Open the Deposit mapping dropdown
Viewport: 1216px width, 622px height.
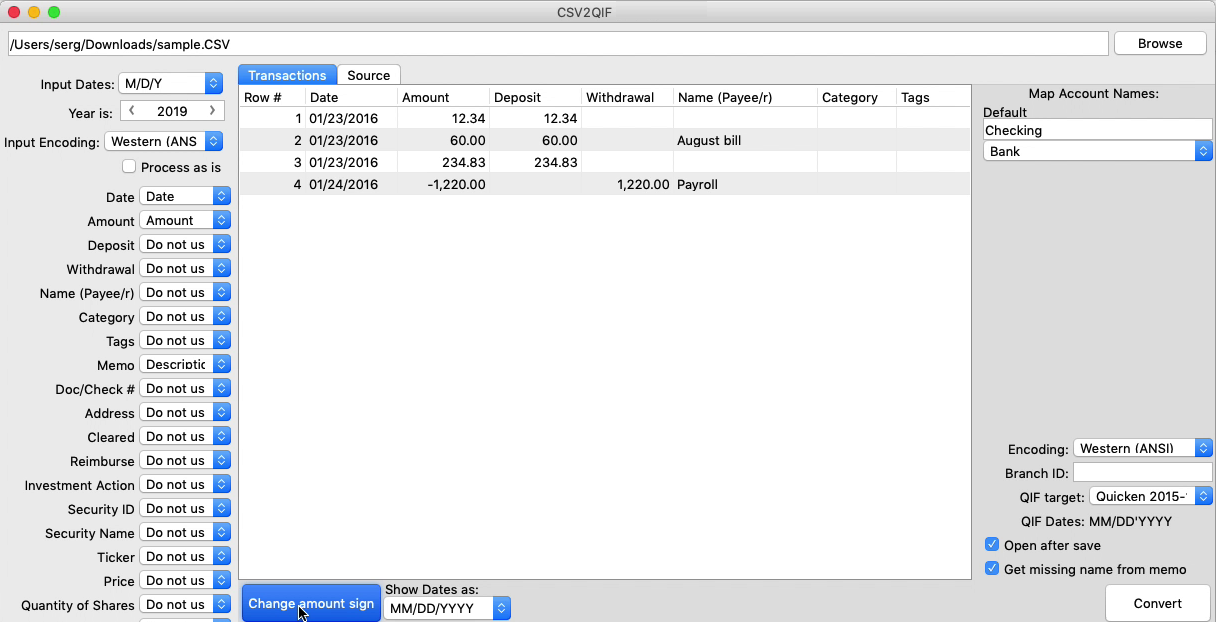[x=185, y=245]
